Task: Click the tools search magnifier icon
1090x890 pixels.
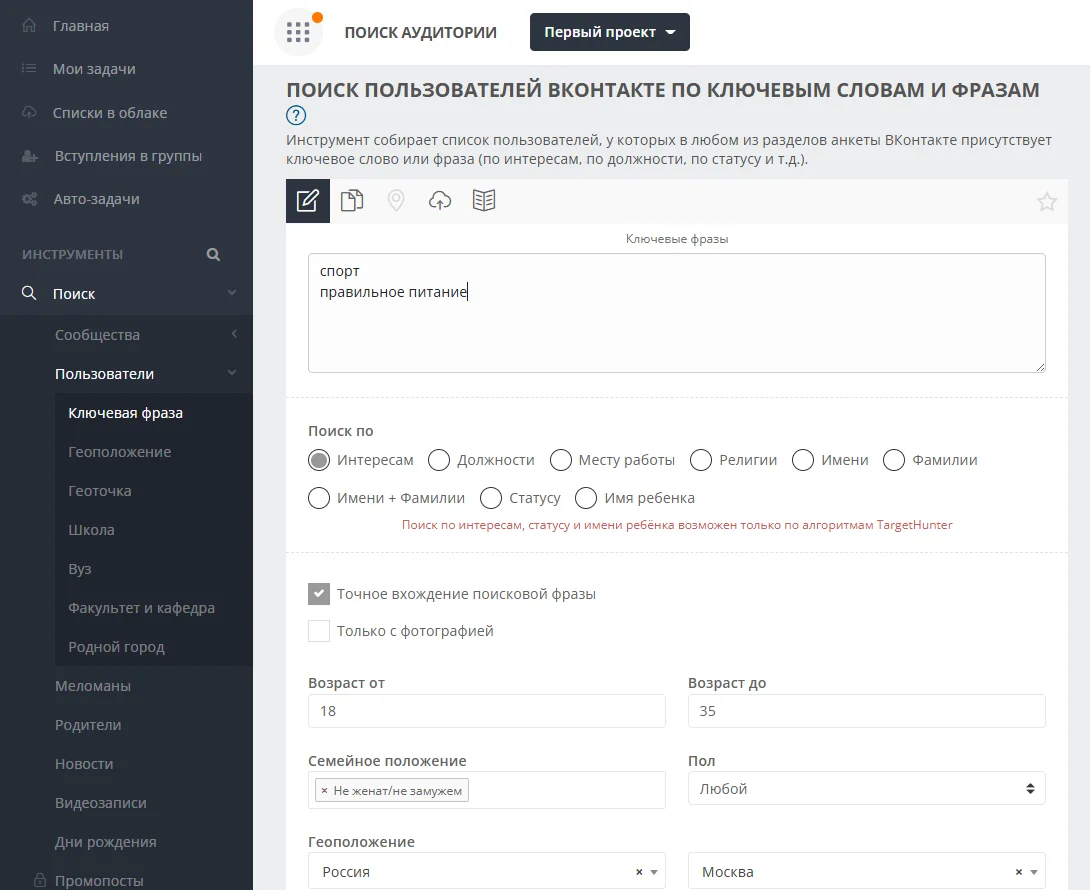Action: pyautogui.click(x=213, y=254)
